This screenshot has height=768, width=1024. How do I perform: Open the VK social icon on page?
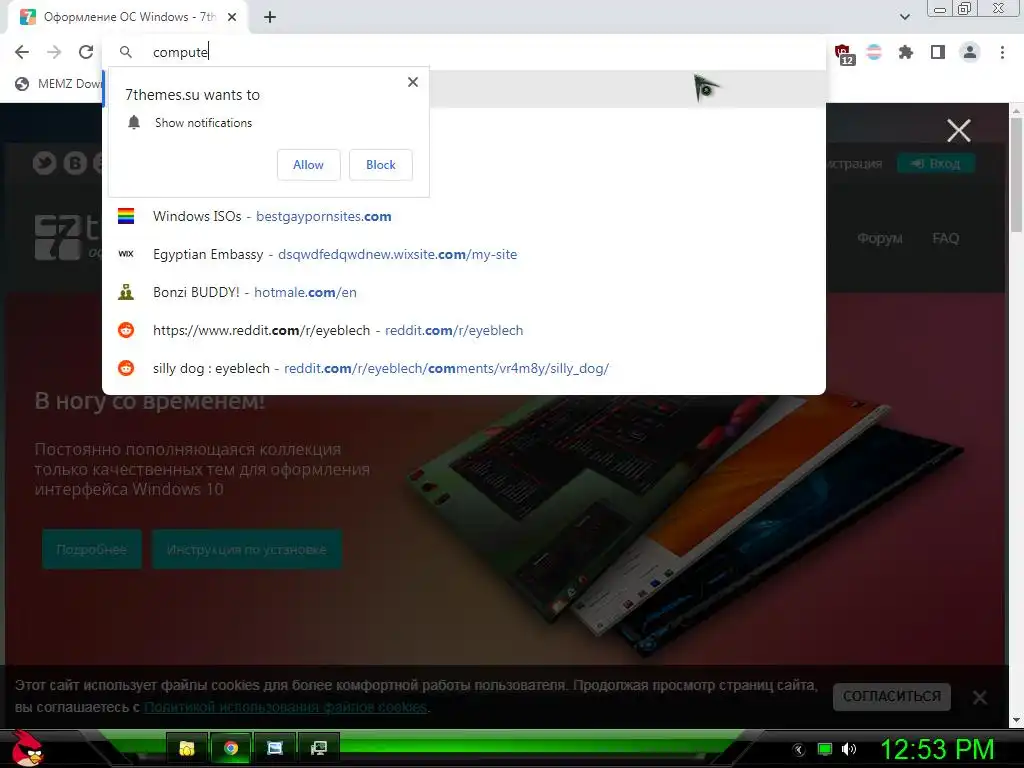point(75,163)
